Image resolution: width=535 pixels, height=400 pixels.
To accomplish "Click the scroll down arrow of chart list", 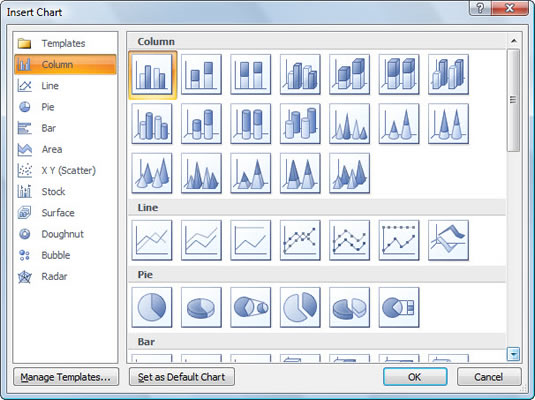I will [x=513, y=354].
